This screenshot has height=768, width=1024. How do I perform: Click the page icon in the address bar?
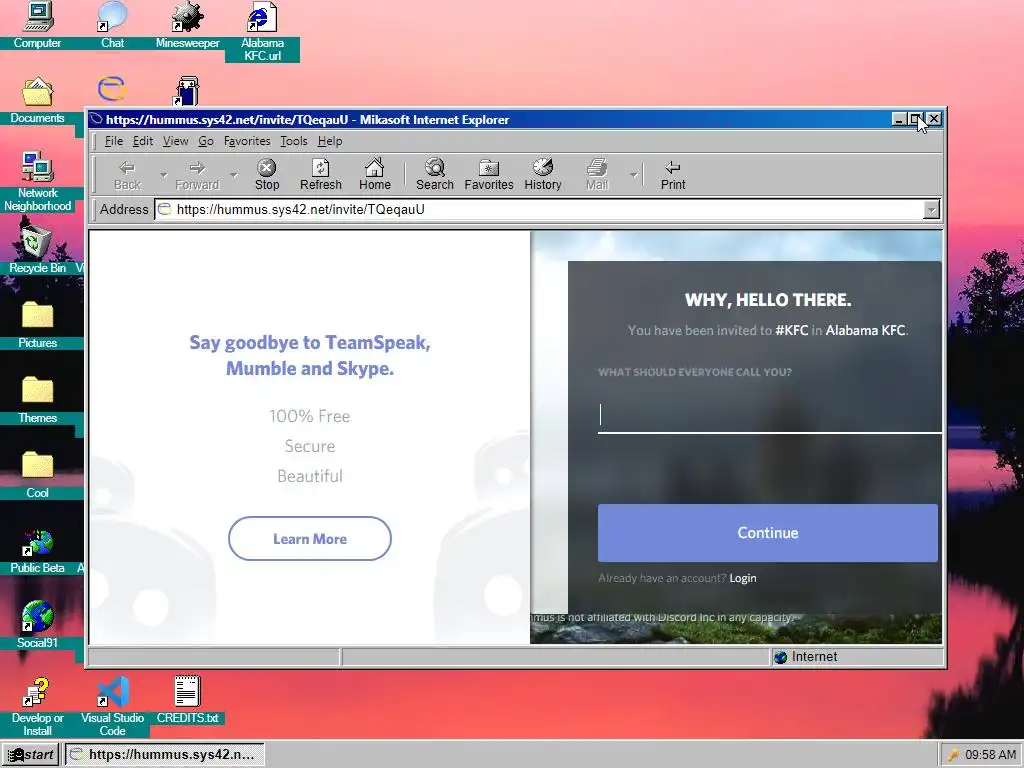(x=165, y=210)
